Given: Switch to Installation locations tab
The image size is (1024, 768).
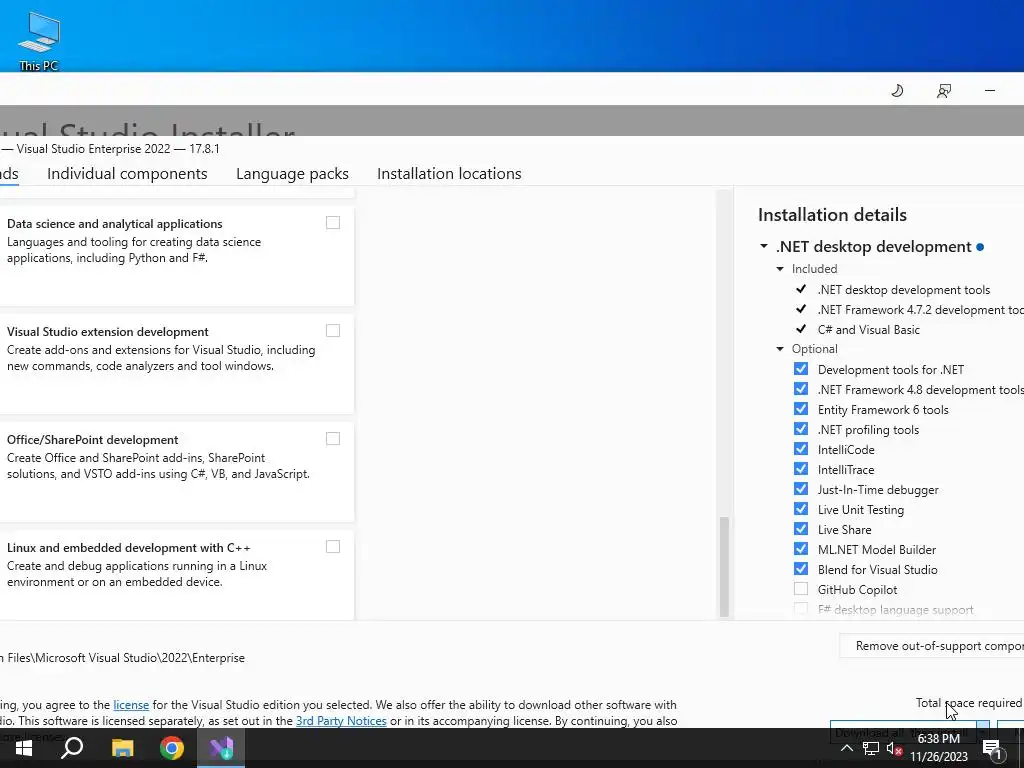Looking at the screenshot, I should click(449, 174).
